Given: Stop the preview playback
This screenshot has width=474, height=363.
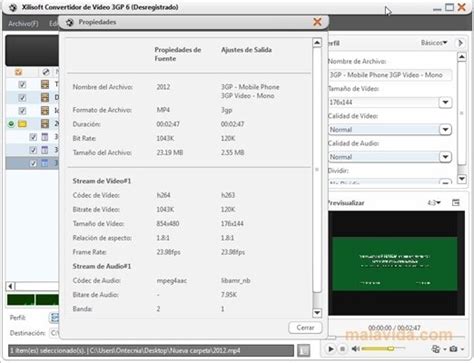Looking at the screenshot, I should [x=342, y=349].
